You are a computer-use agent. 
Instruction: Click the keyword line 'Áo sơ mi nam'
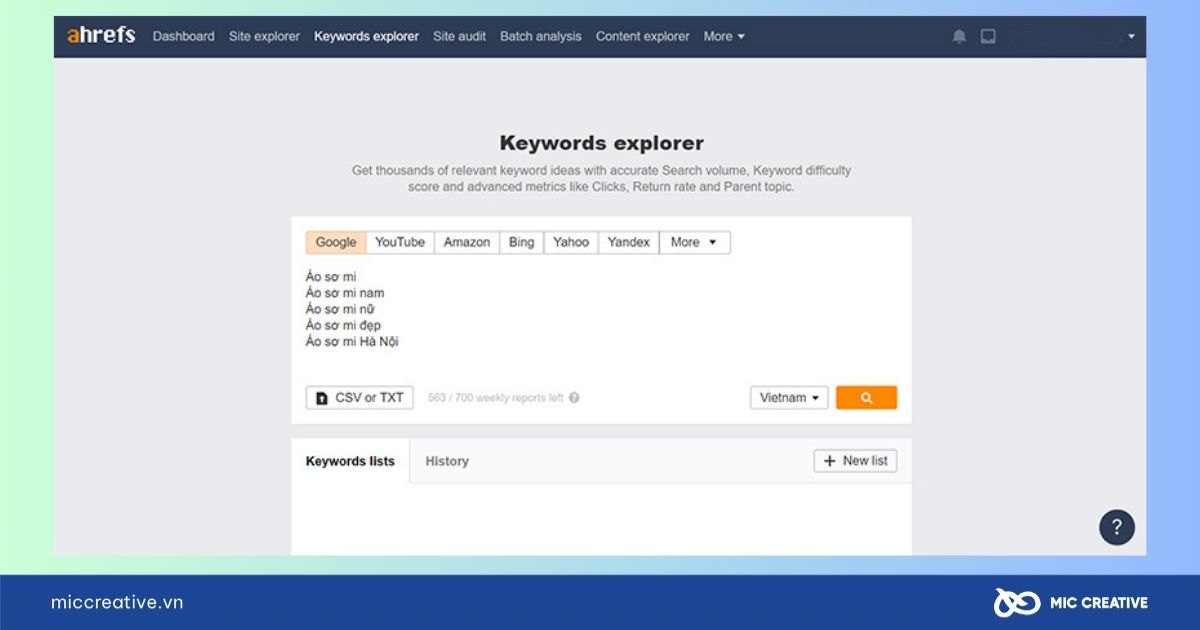[x=345, y=293]
